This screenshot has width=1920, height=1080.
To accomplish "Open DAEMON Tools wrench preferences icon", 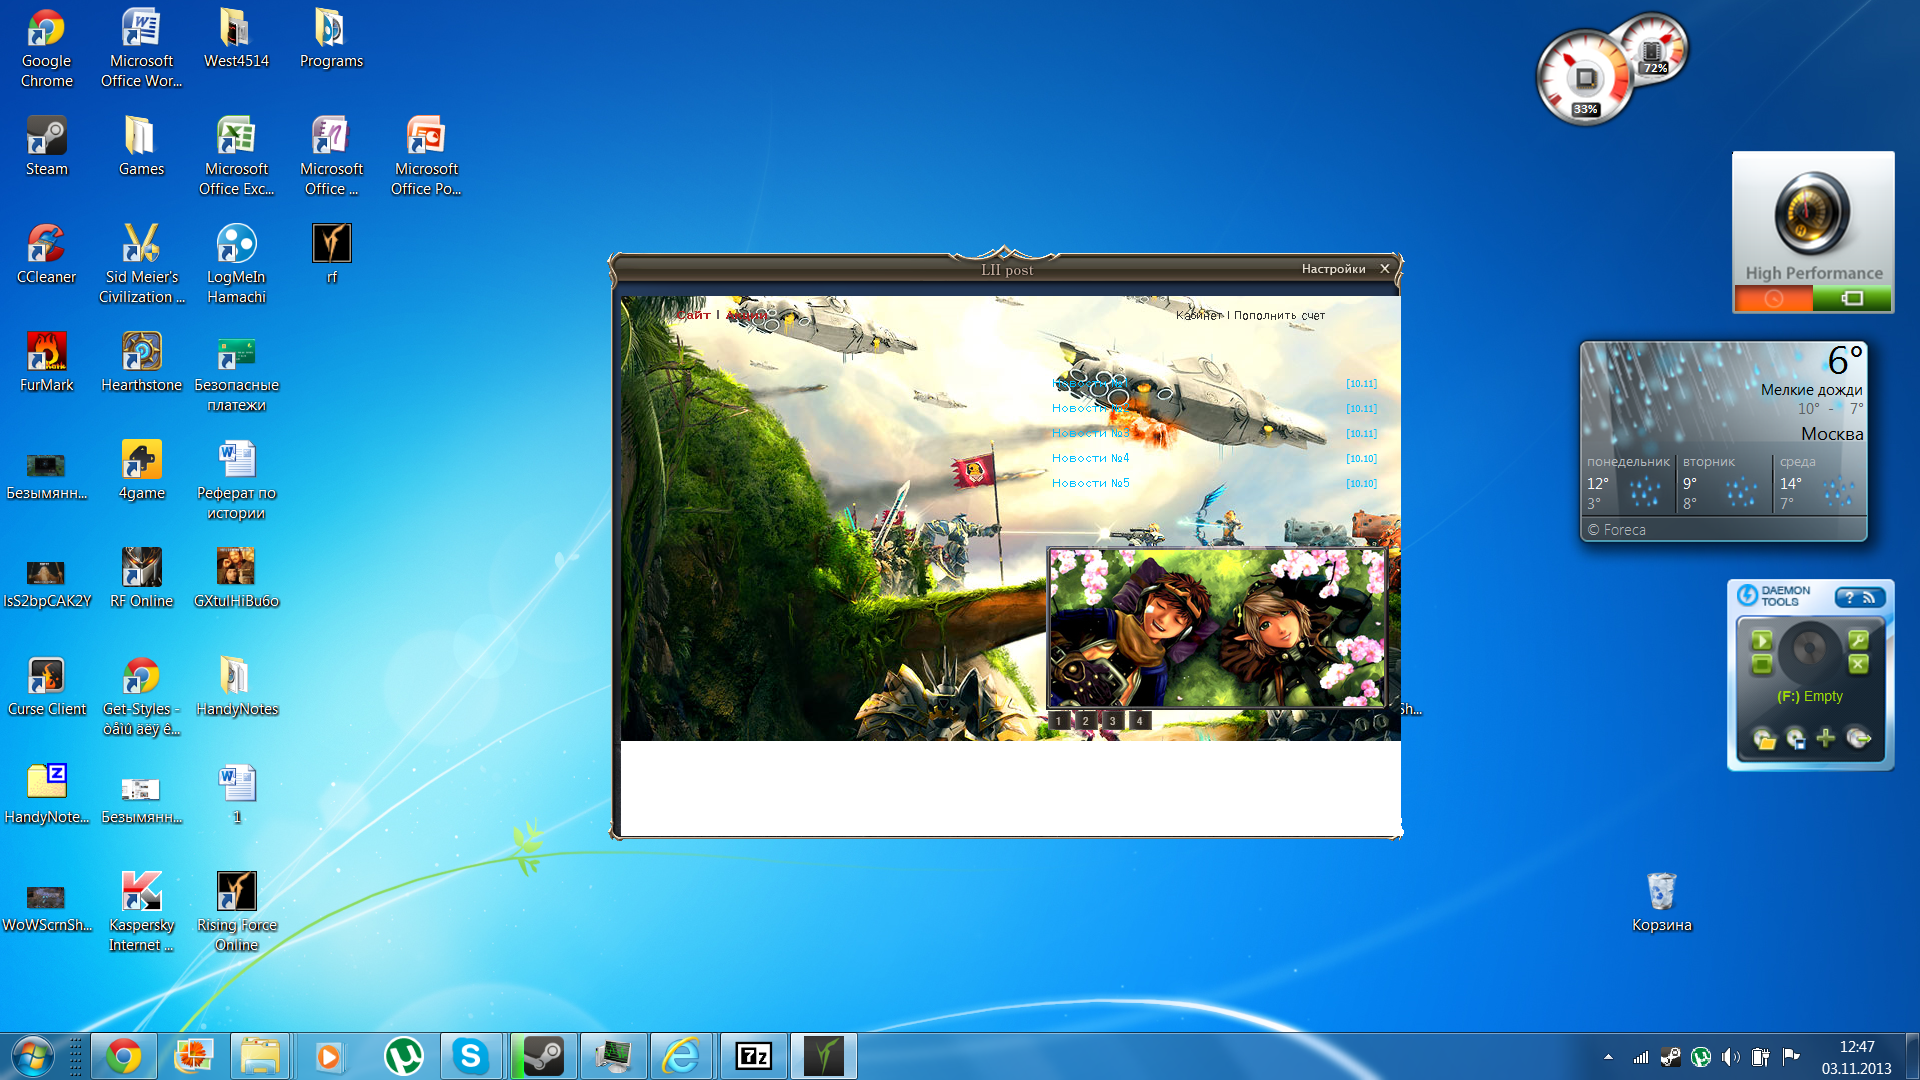I will (x=1858, y=640).
